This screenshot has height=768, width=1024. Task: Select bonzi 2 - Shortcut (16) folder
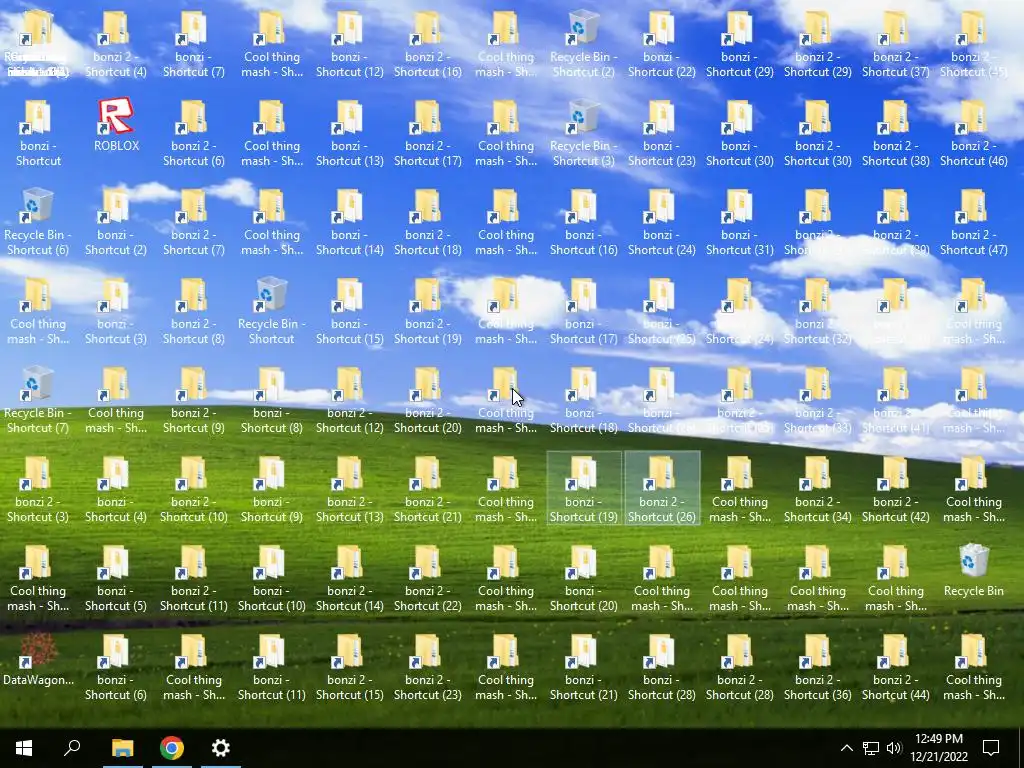click(x=428, y=44)
